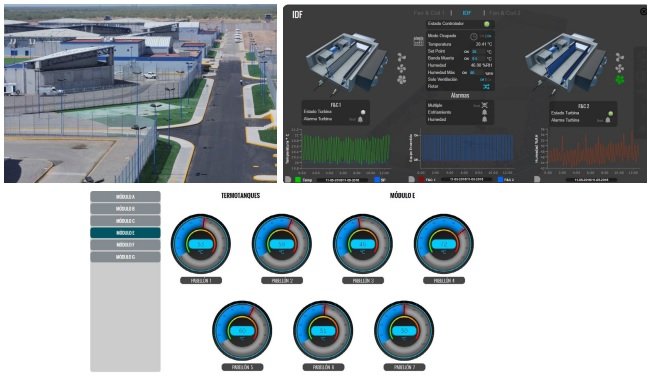Select MÓDULO A in the module list
Image resolution: width=653 pixels, height=392 pixels.
pyautogui.click(x=125, y=197)
